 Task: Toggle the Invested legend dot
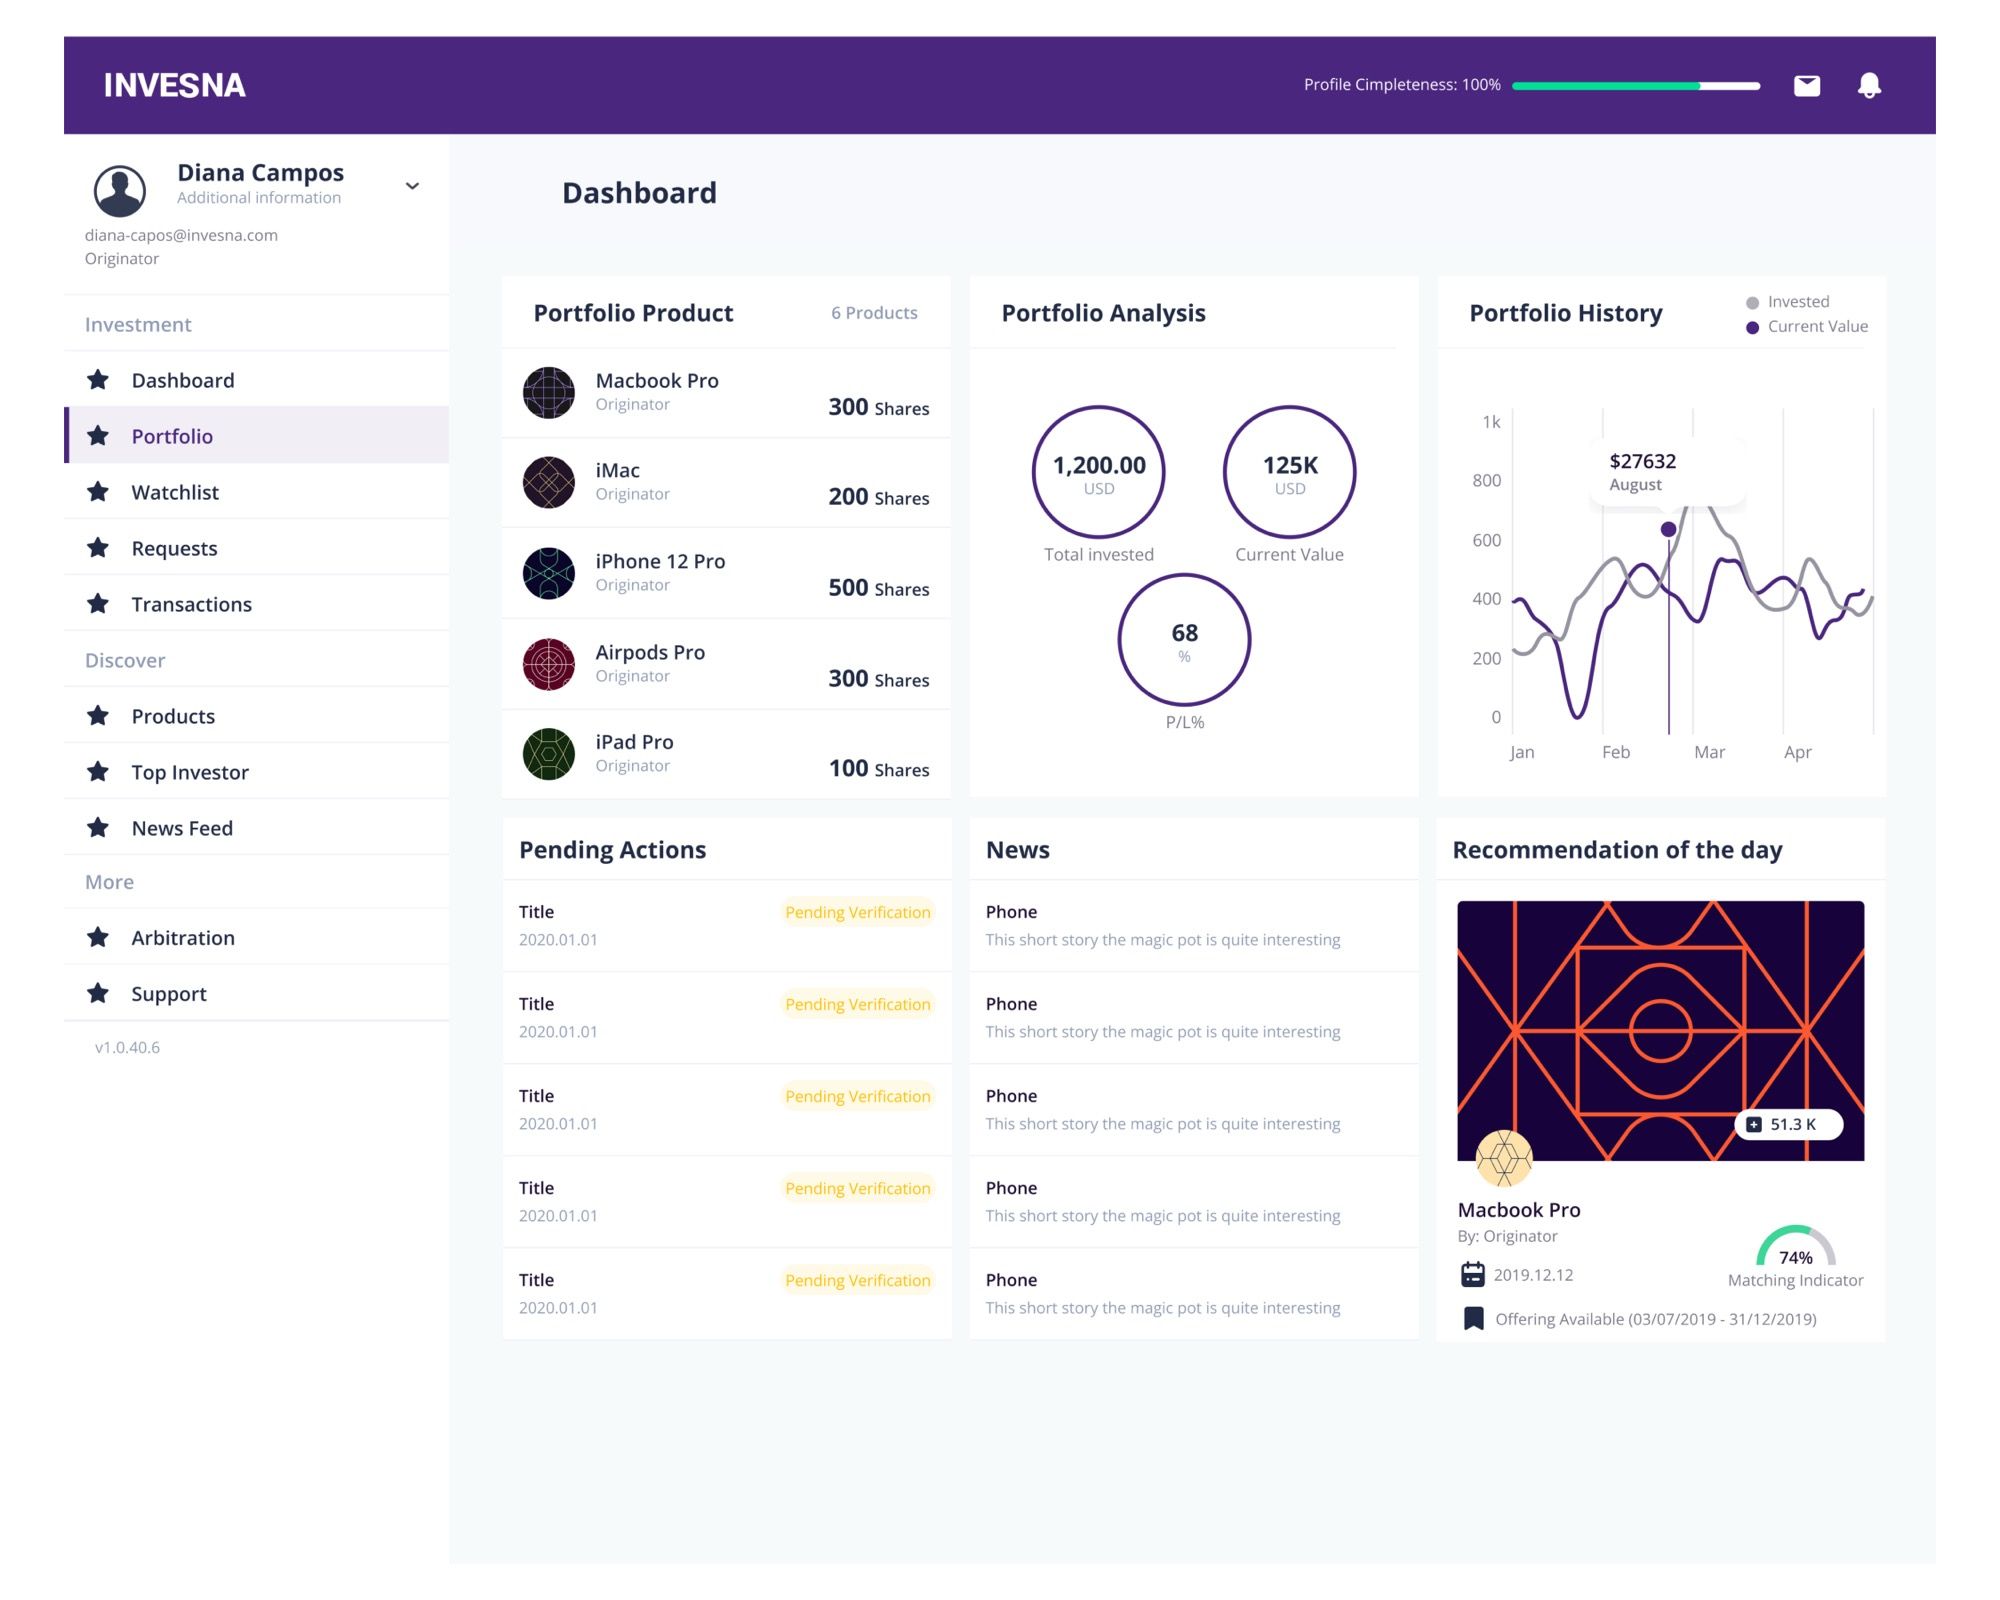click(1752, 302)
